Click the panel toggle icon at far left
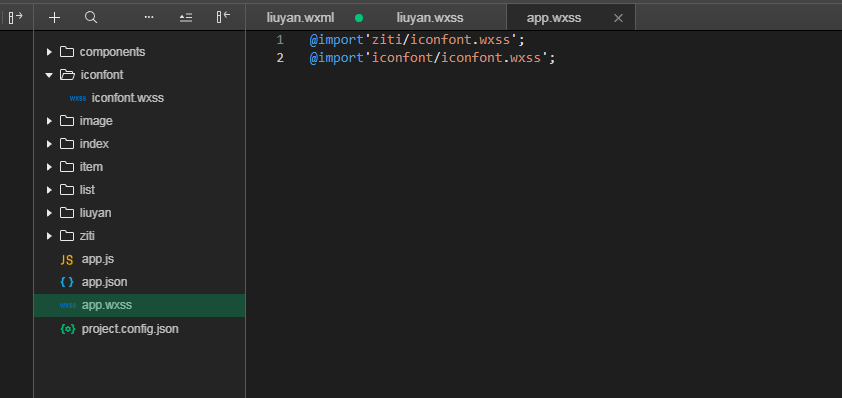 pos(16,18)
